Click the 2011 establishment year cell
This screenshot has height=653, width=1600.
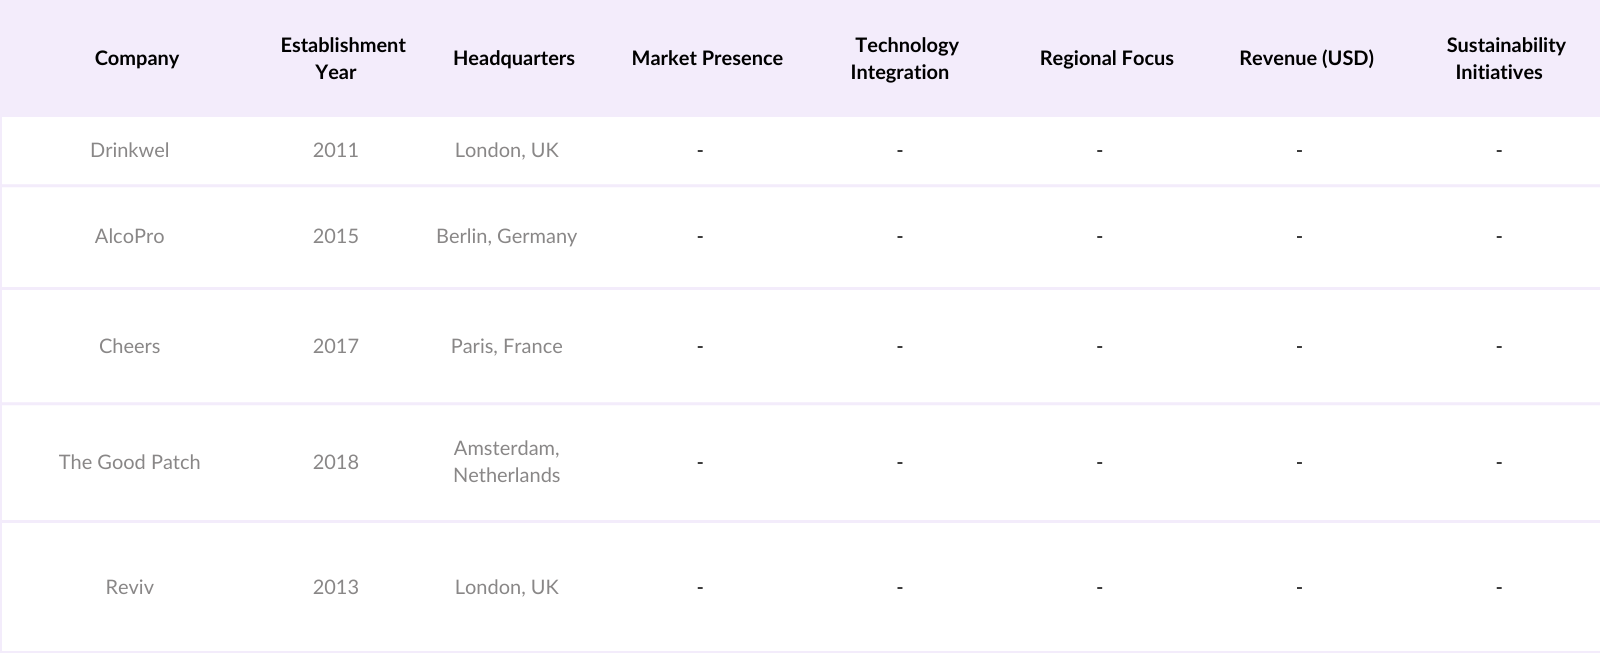coord(335,150)
